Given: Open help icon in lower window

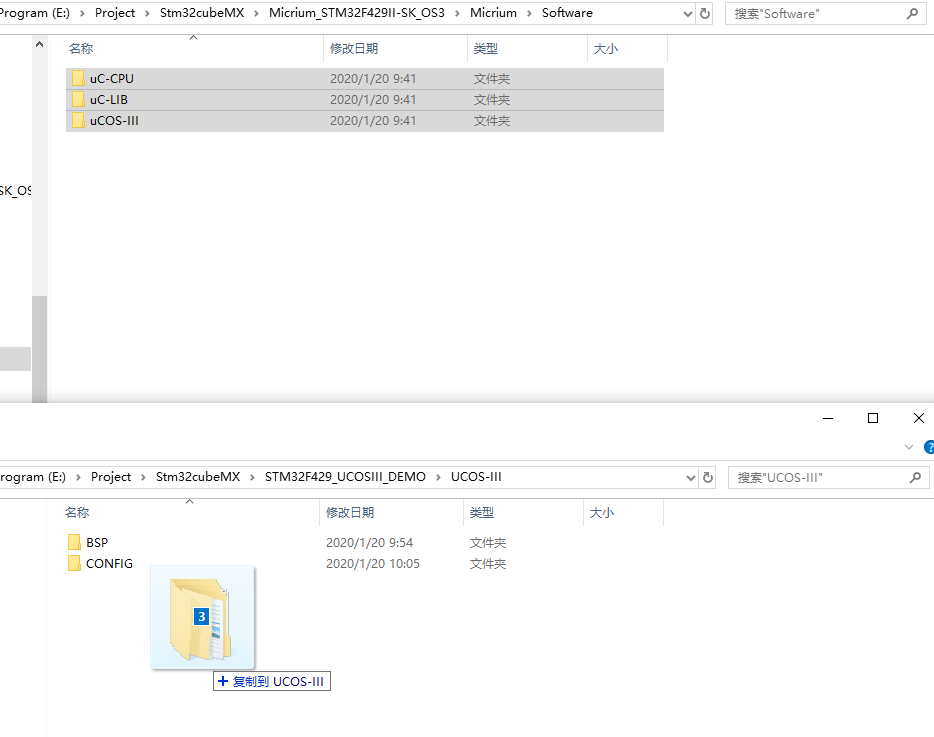Looking at the screenshot, I should click(929, 447).
